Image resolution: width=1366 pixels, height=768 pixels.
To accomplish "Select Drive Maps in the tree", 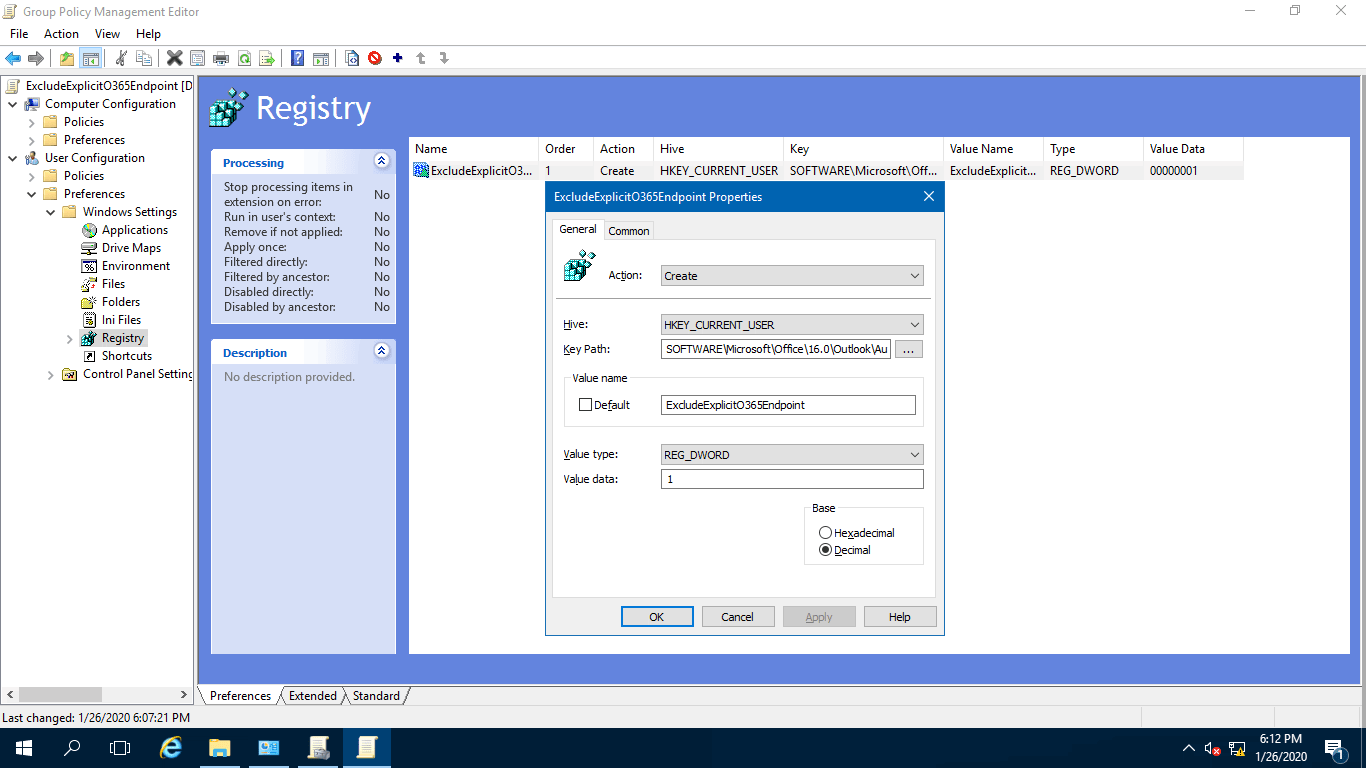I will click(131, 248).
